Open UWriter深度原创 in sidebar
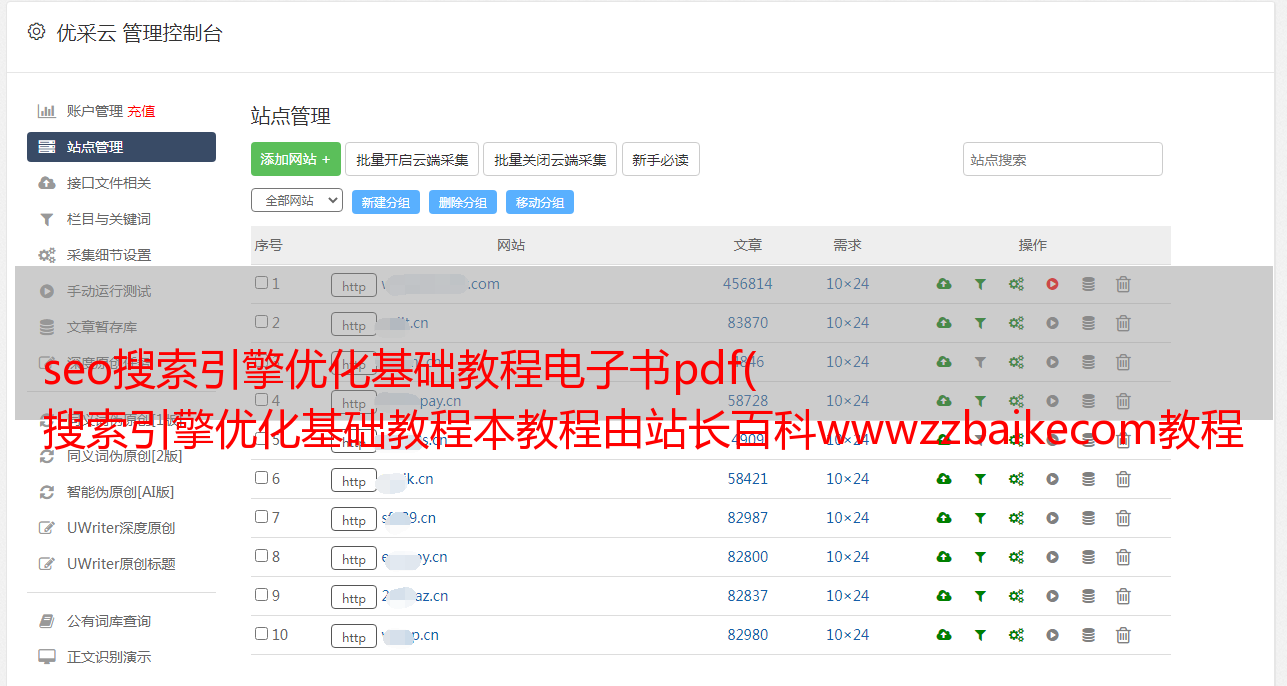Image resolution: width=1287 pixels, height=686 pixels. (x=121, y=528)
